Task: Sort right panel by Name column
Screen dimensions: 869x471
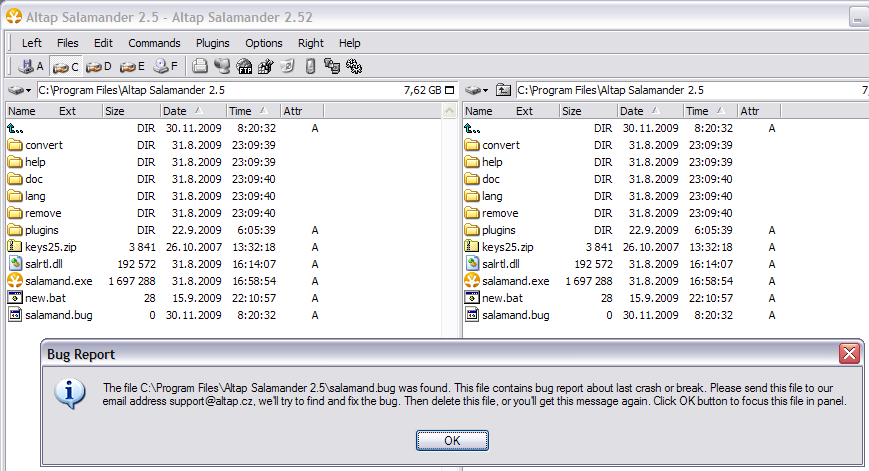Action: (x=479, y=111)
